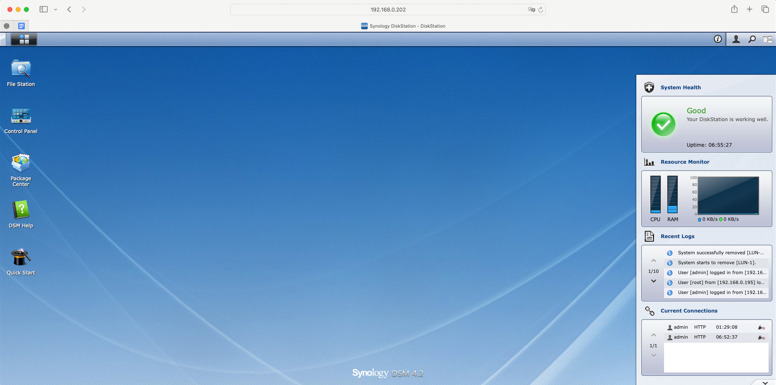Screen dimensions: 776x385
Task: Open the Recent Logs widget title
Action: click(x=678, y=236)
